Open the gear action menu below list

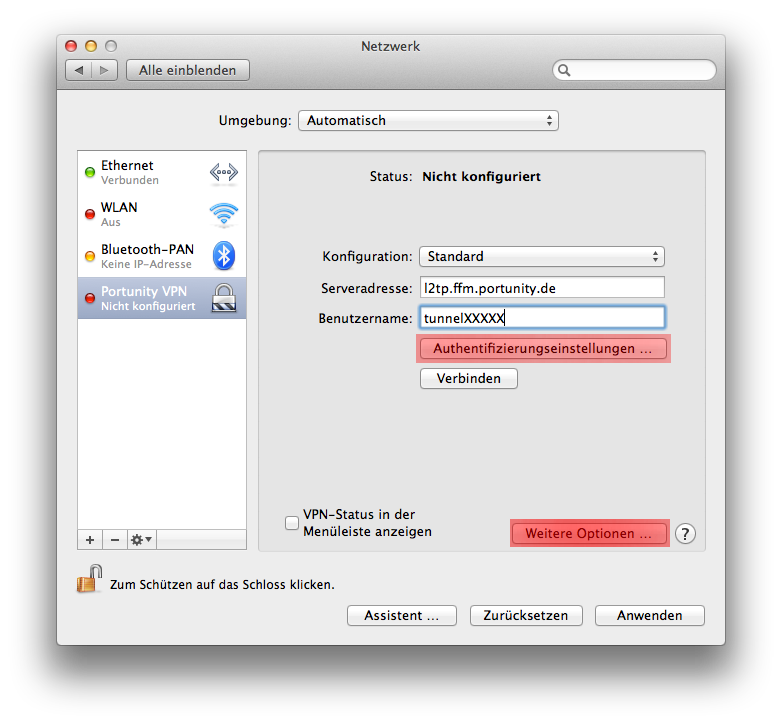pyautogui.click(x=142, y=539)
